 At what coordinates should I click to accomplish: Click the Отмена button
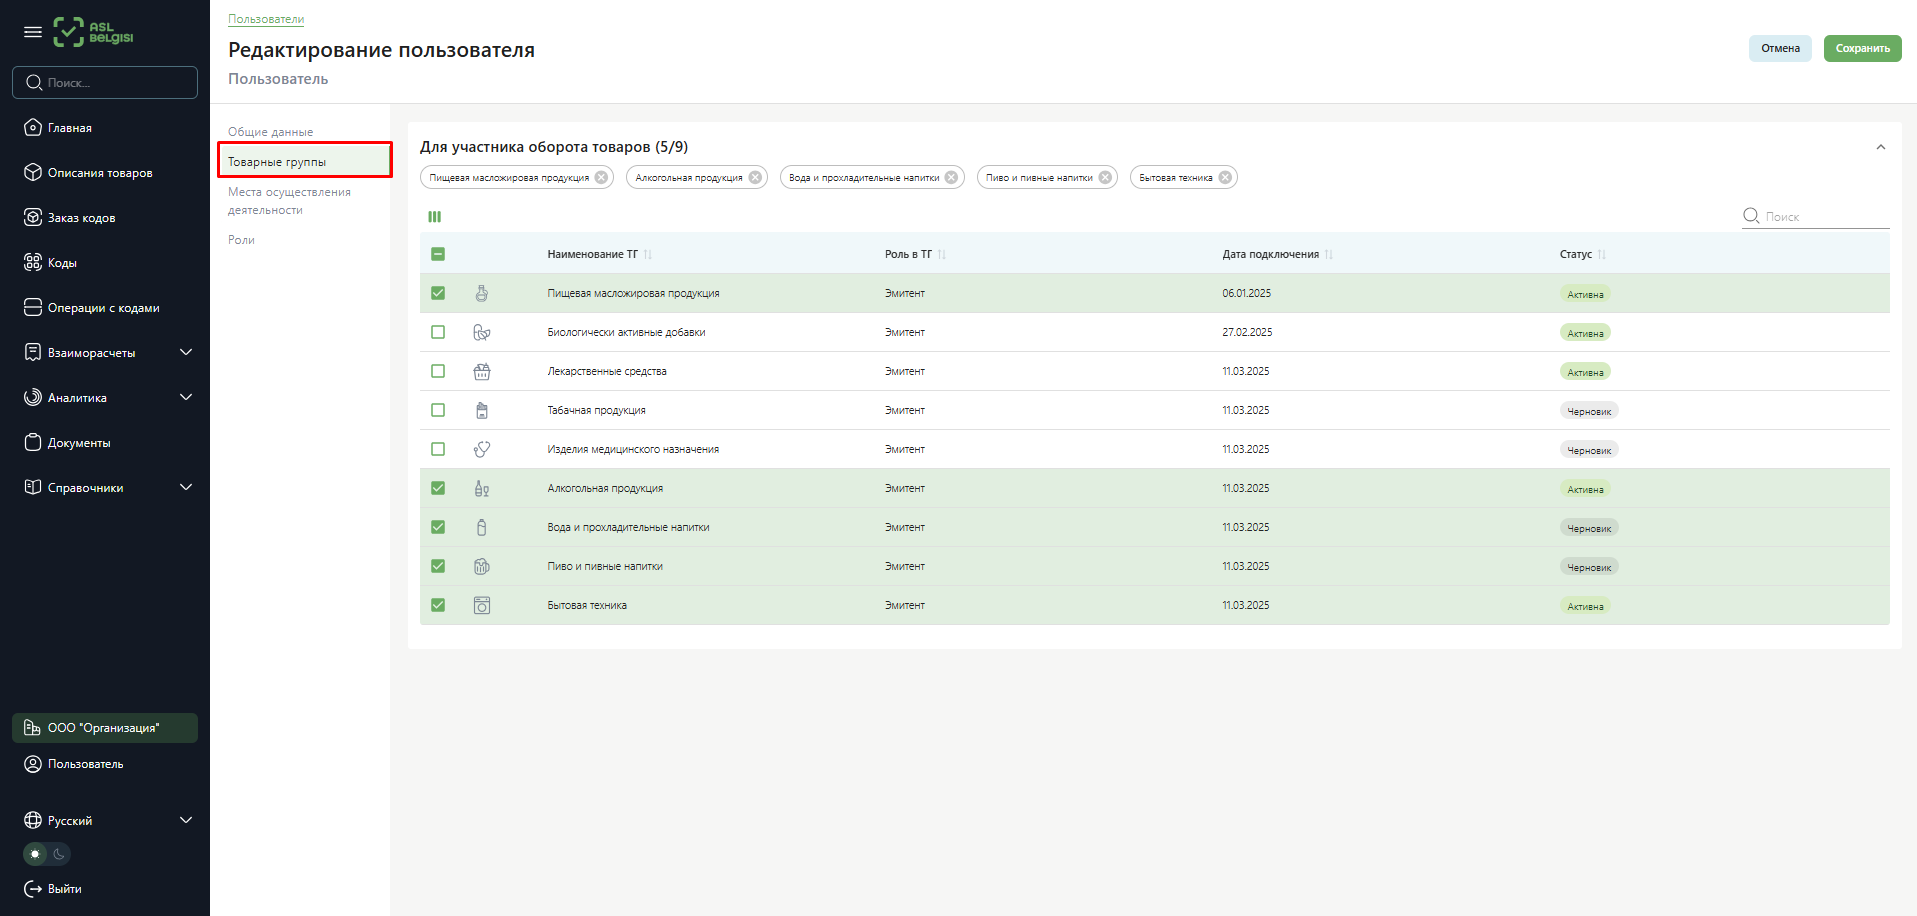[1780, 48]
